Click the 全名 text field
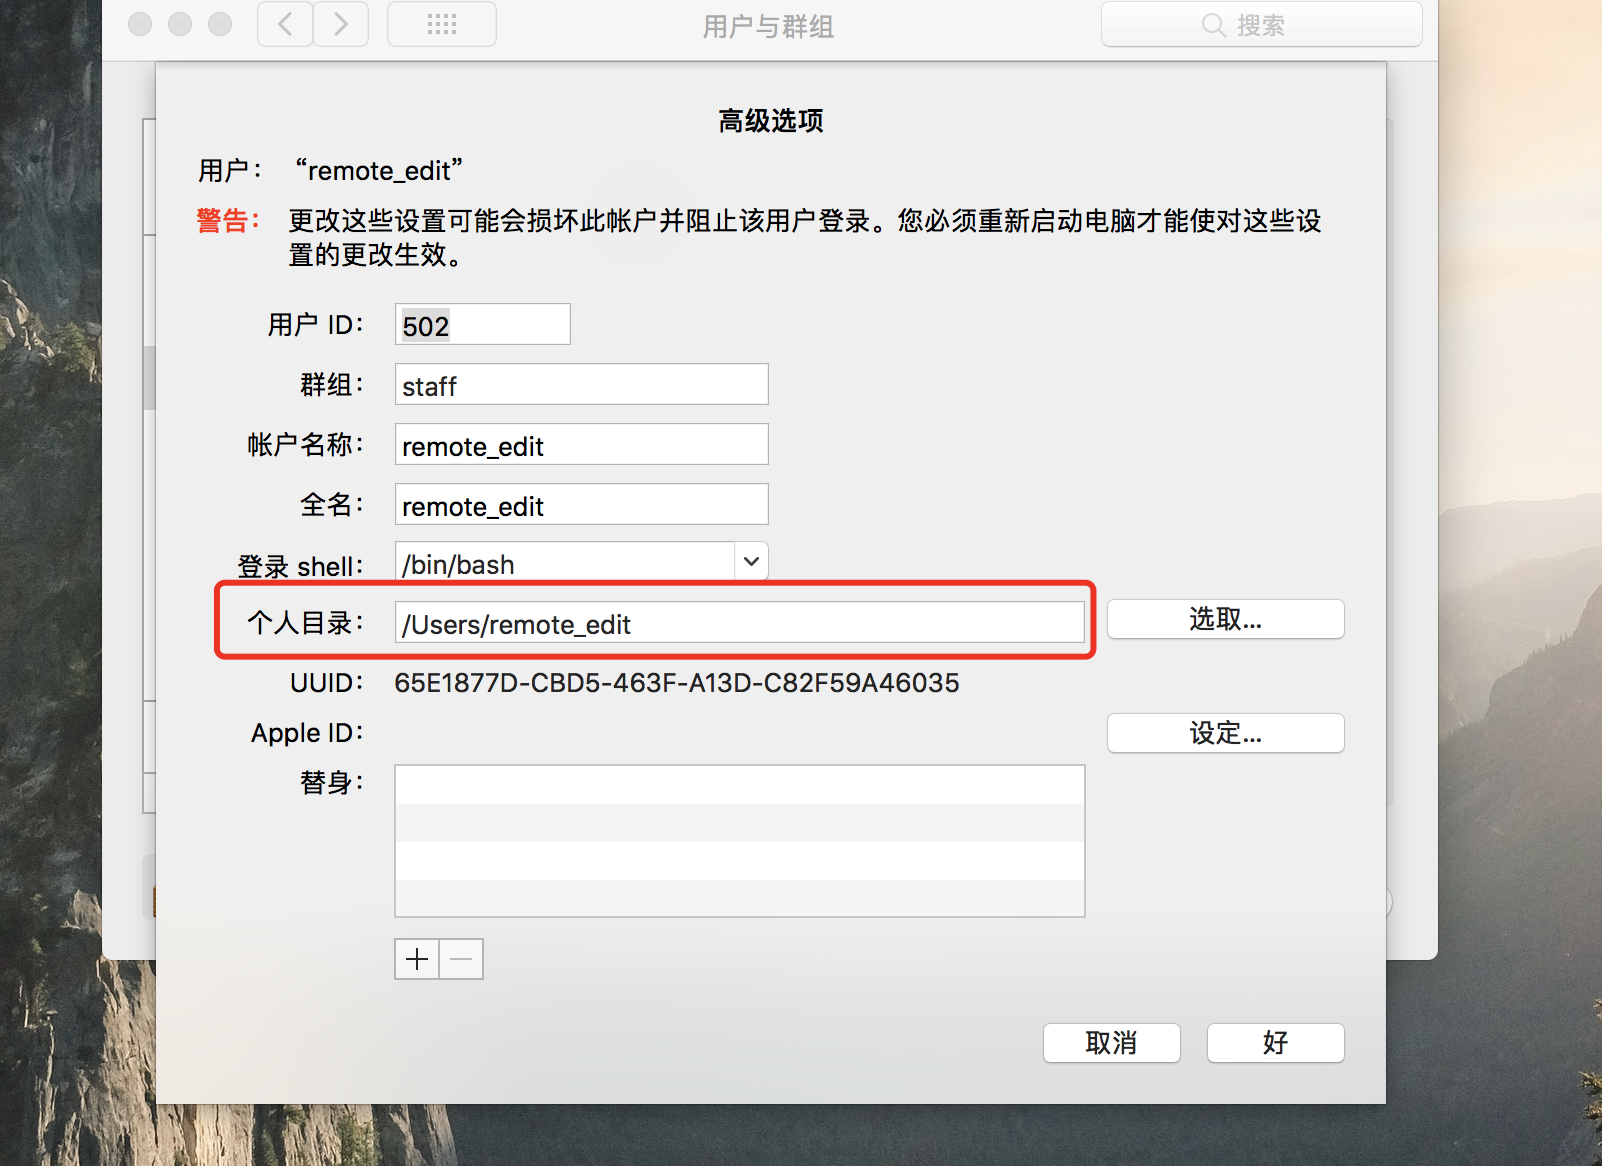Viewport: 1602px width, 1166px height. [x=581, y=505]
